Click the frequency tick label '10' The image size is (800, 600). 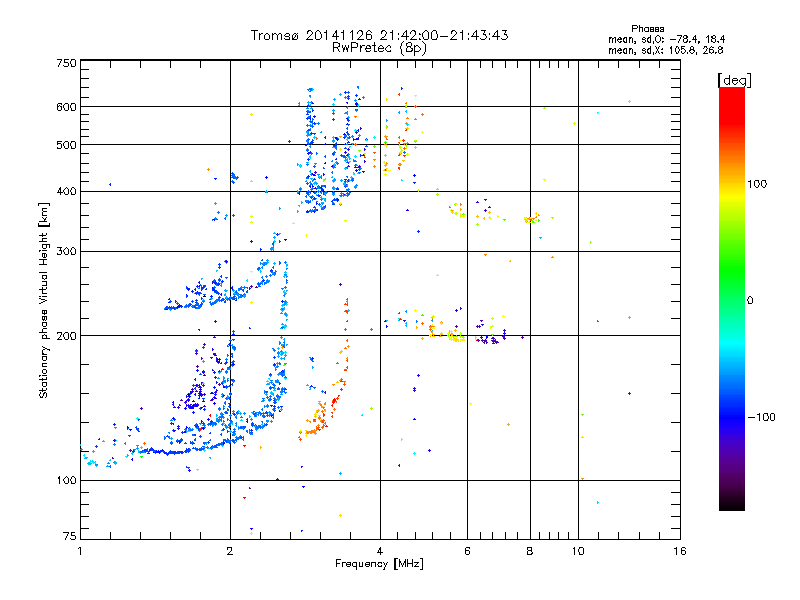[x=578, y=551]
